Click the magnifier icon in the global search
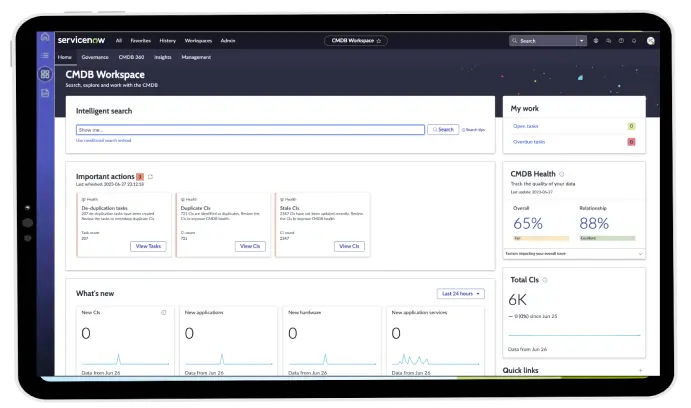 click(x=514, y=41)
